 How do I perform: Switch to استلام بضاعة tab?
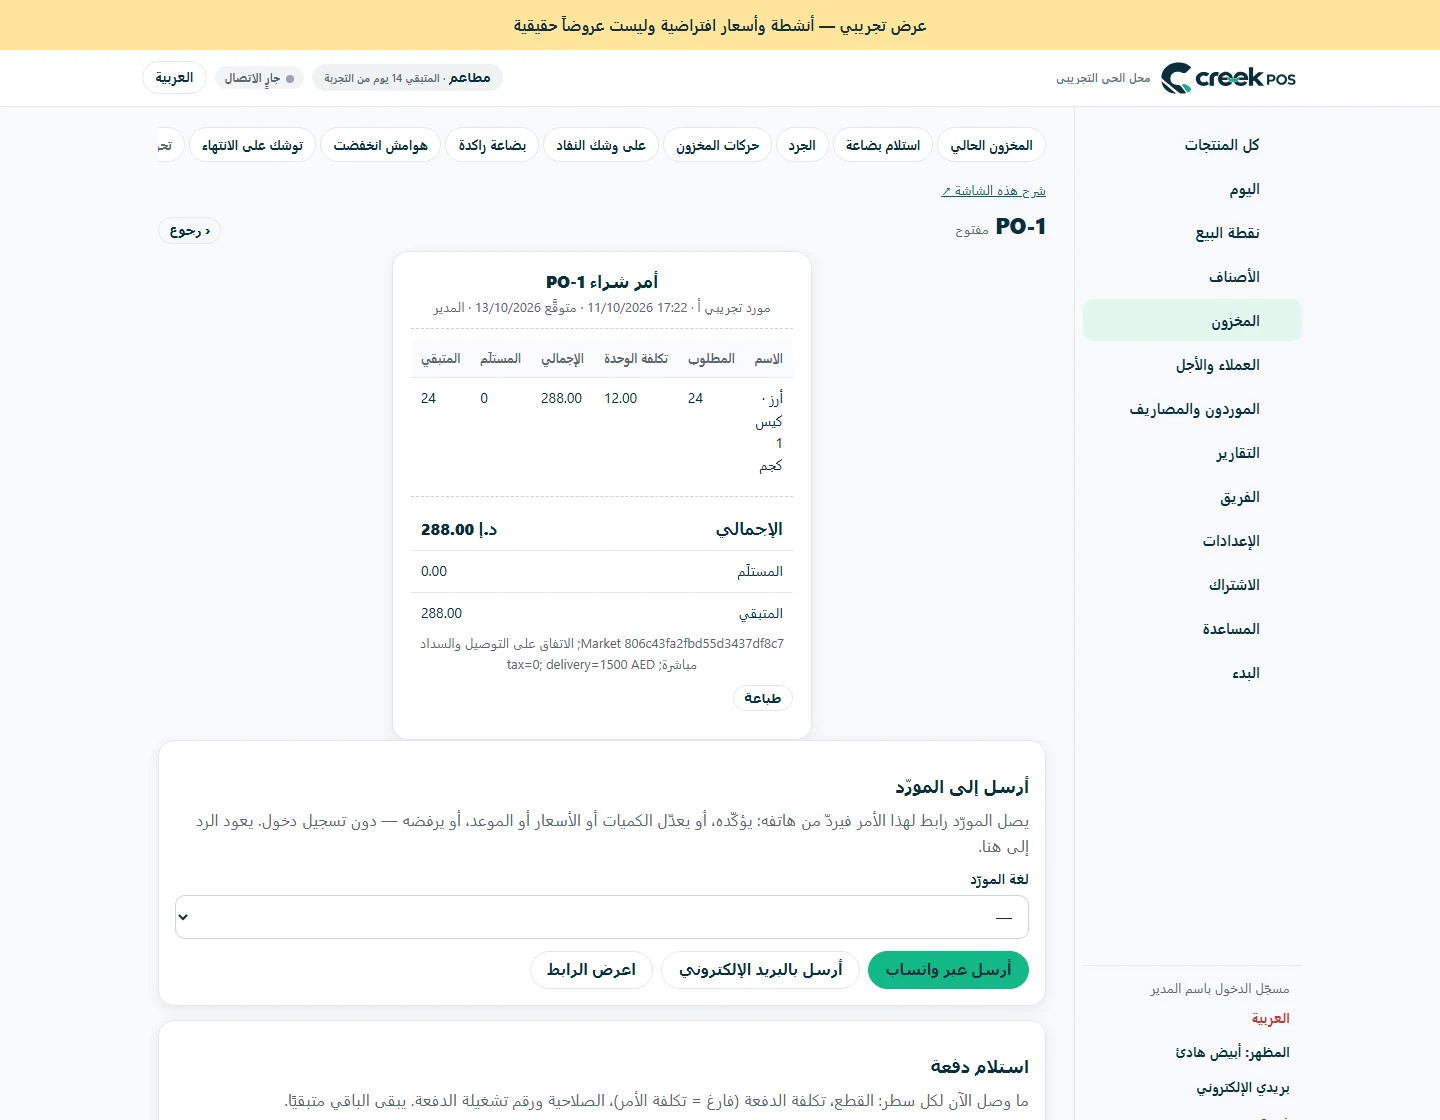(x=883, y=145)
